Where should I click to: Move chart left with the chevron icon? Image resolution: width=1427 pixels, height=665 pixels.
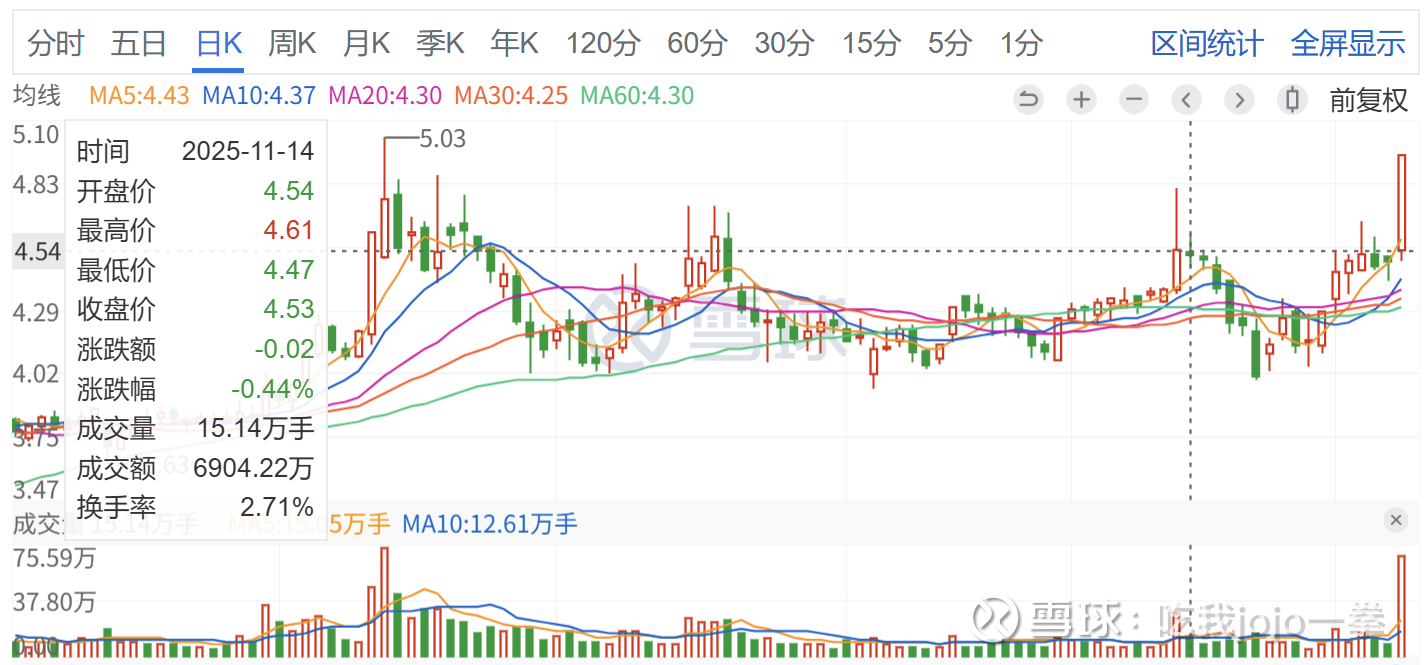[x=1187, y=99]
